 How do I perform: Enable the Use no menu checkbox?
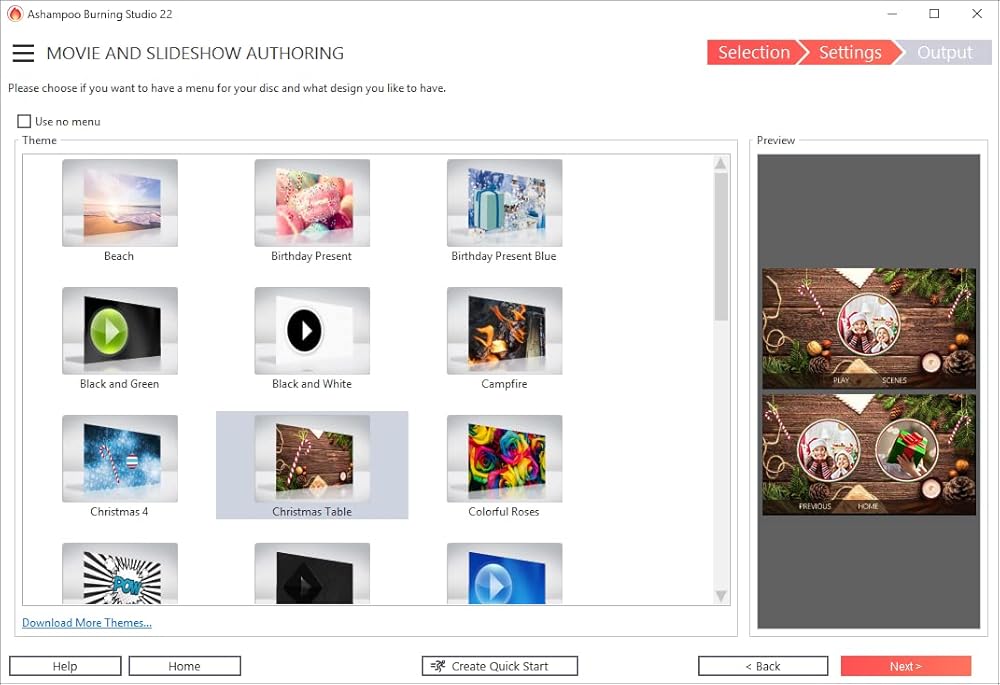[25, 122]
